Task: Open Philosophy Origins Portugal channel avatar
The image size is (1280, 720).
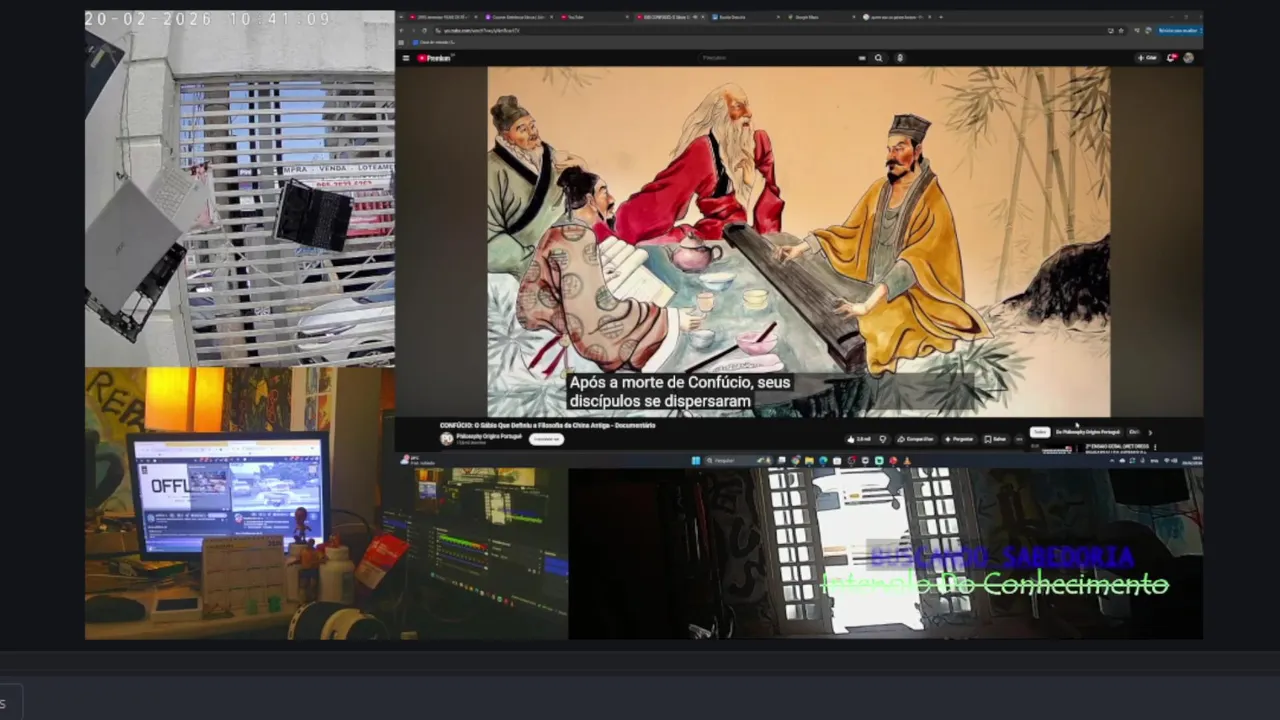Action: [x=446, y=439]
